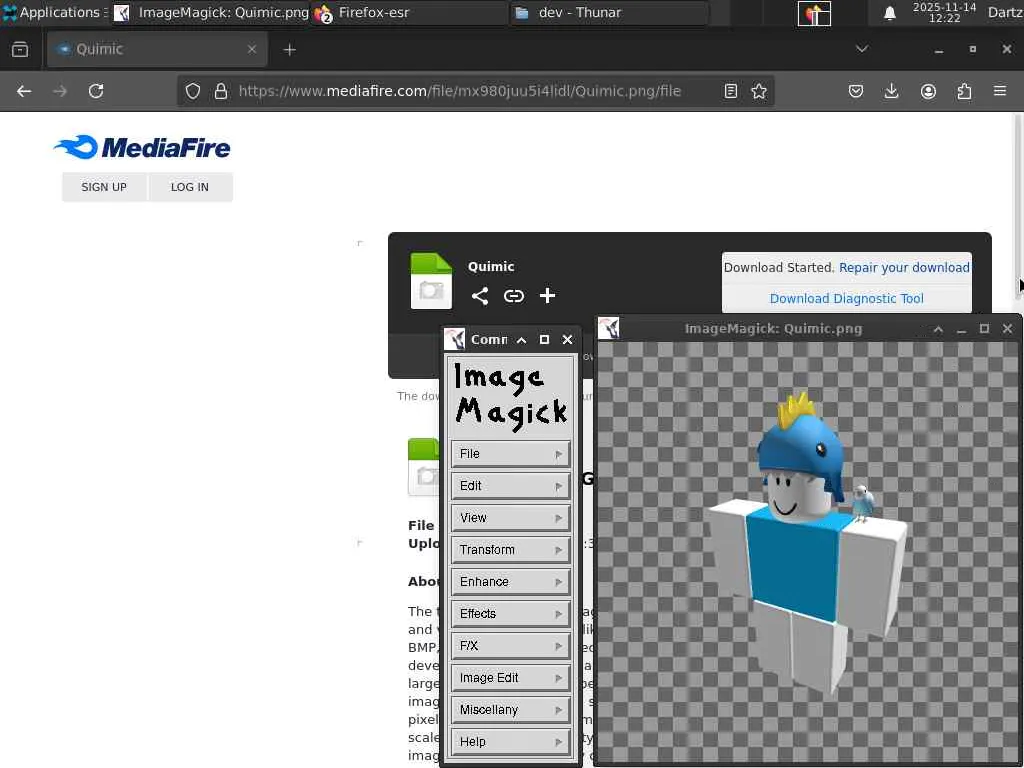
Task: Share the Quimic file
Action: coord(480,296)
